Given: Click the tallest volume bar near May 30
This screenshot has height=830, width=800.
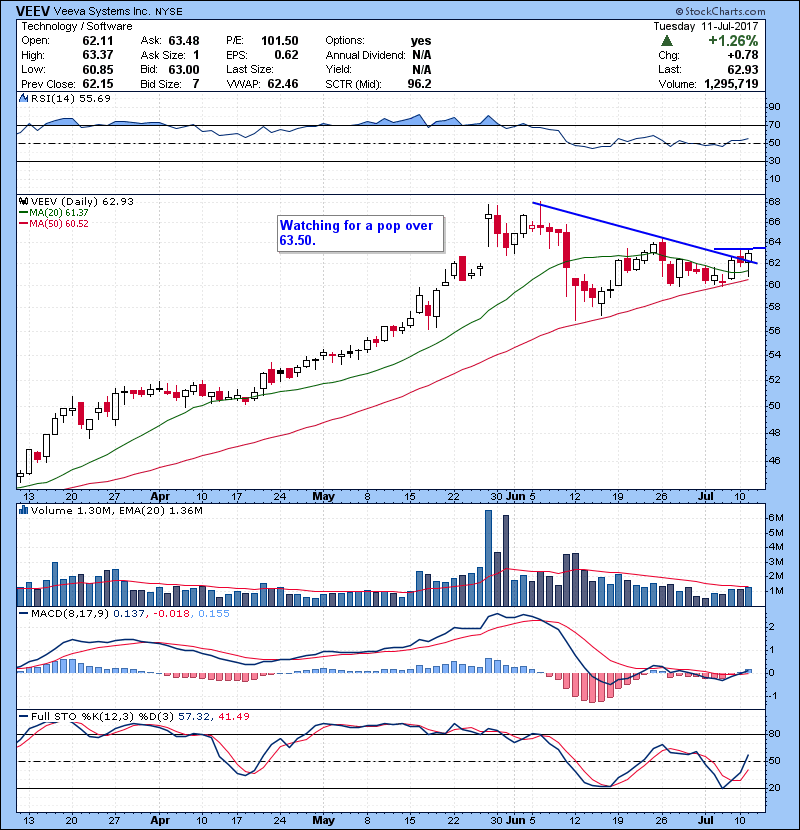Looking at the screenshot, I should 488,558.
